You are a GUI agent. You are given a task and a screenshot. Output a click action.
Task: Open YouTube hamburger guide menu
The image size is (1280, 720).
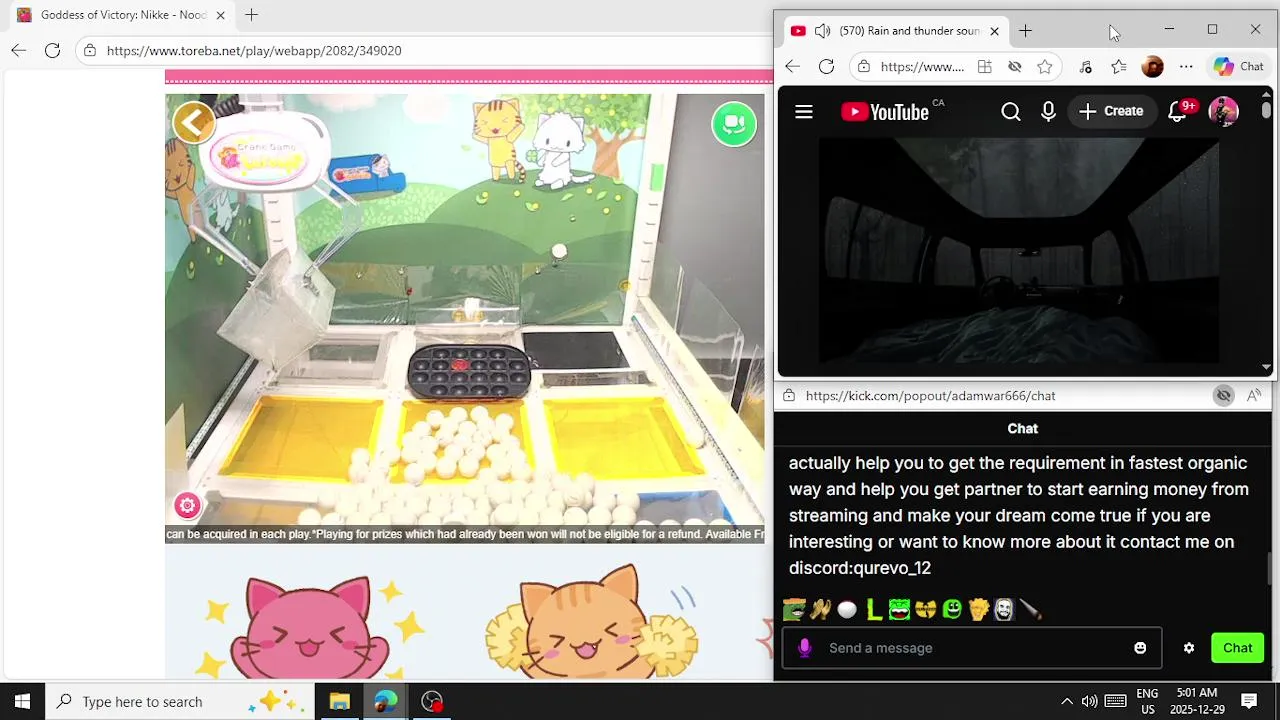(x=804, y=112)
